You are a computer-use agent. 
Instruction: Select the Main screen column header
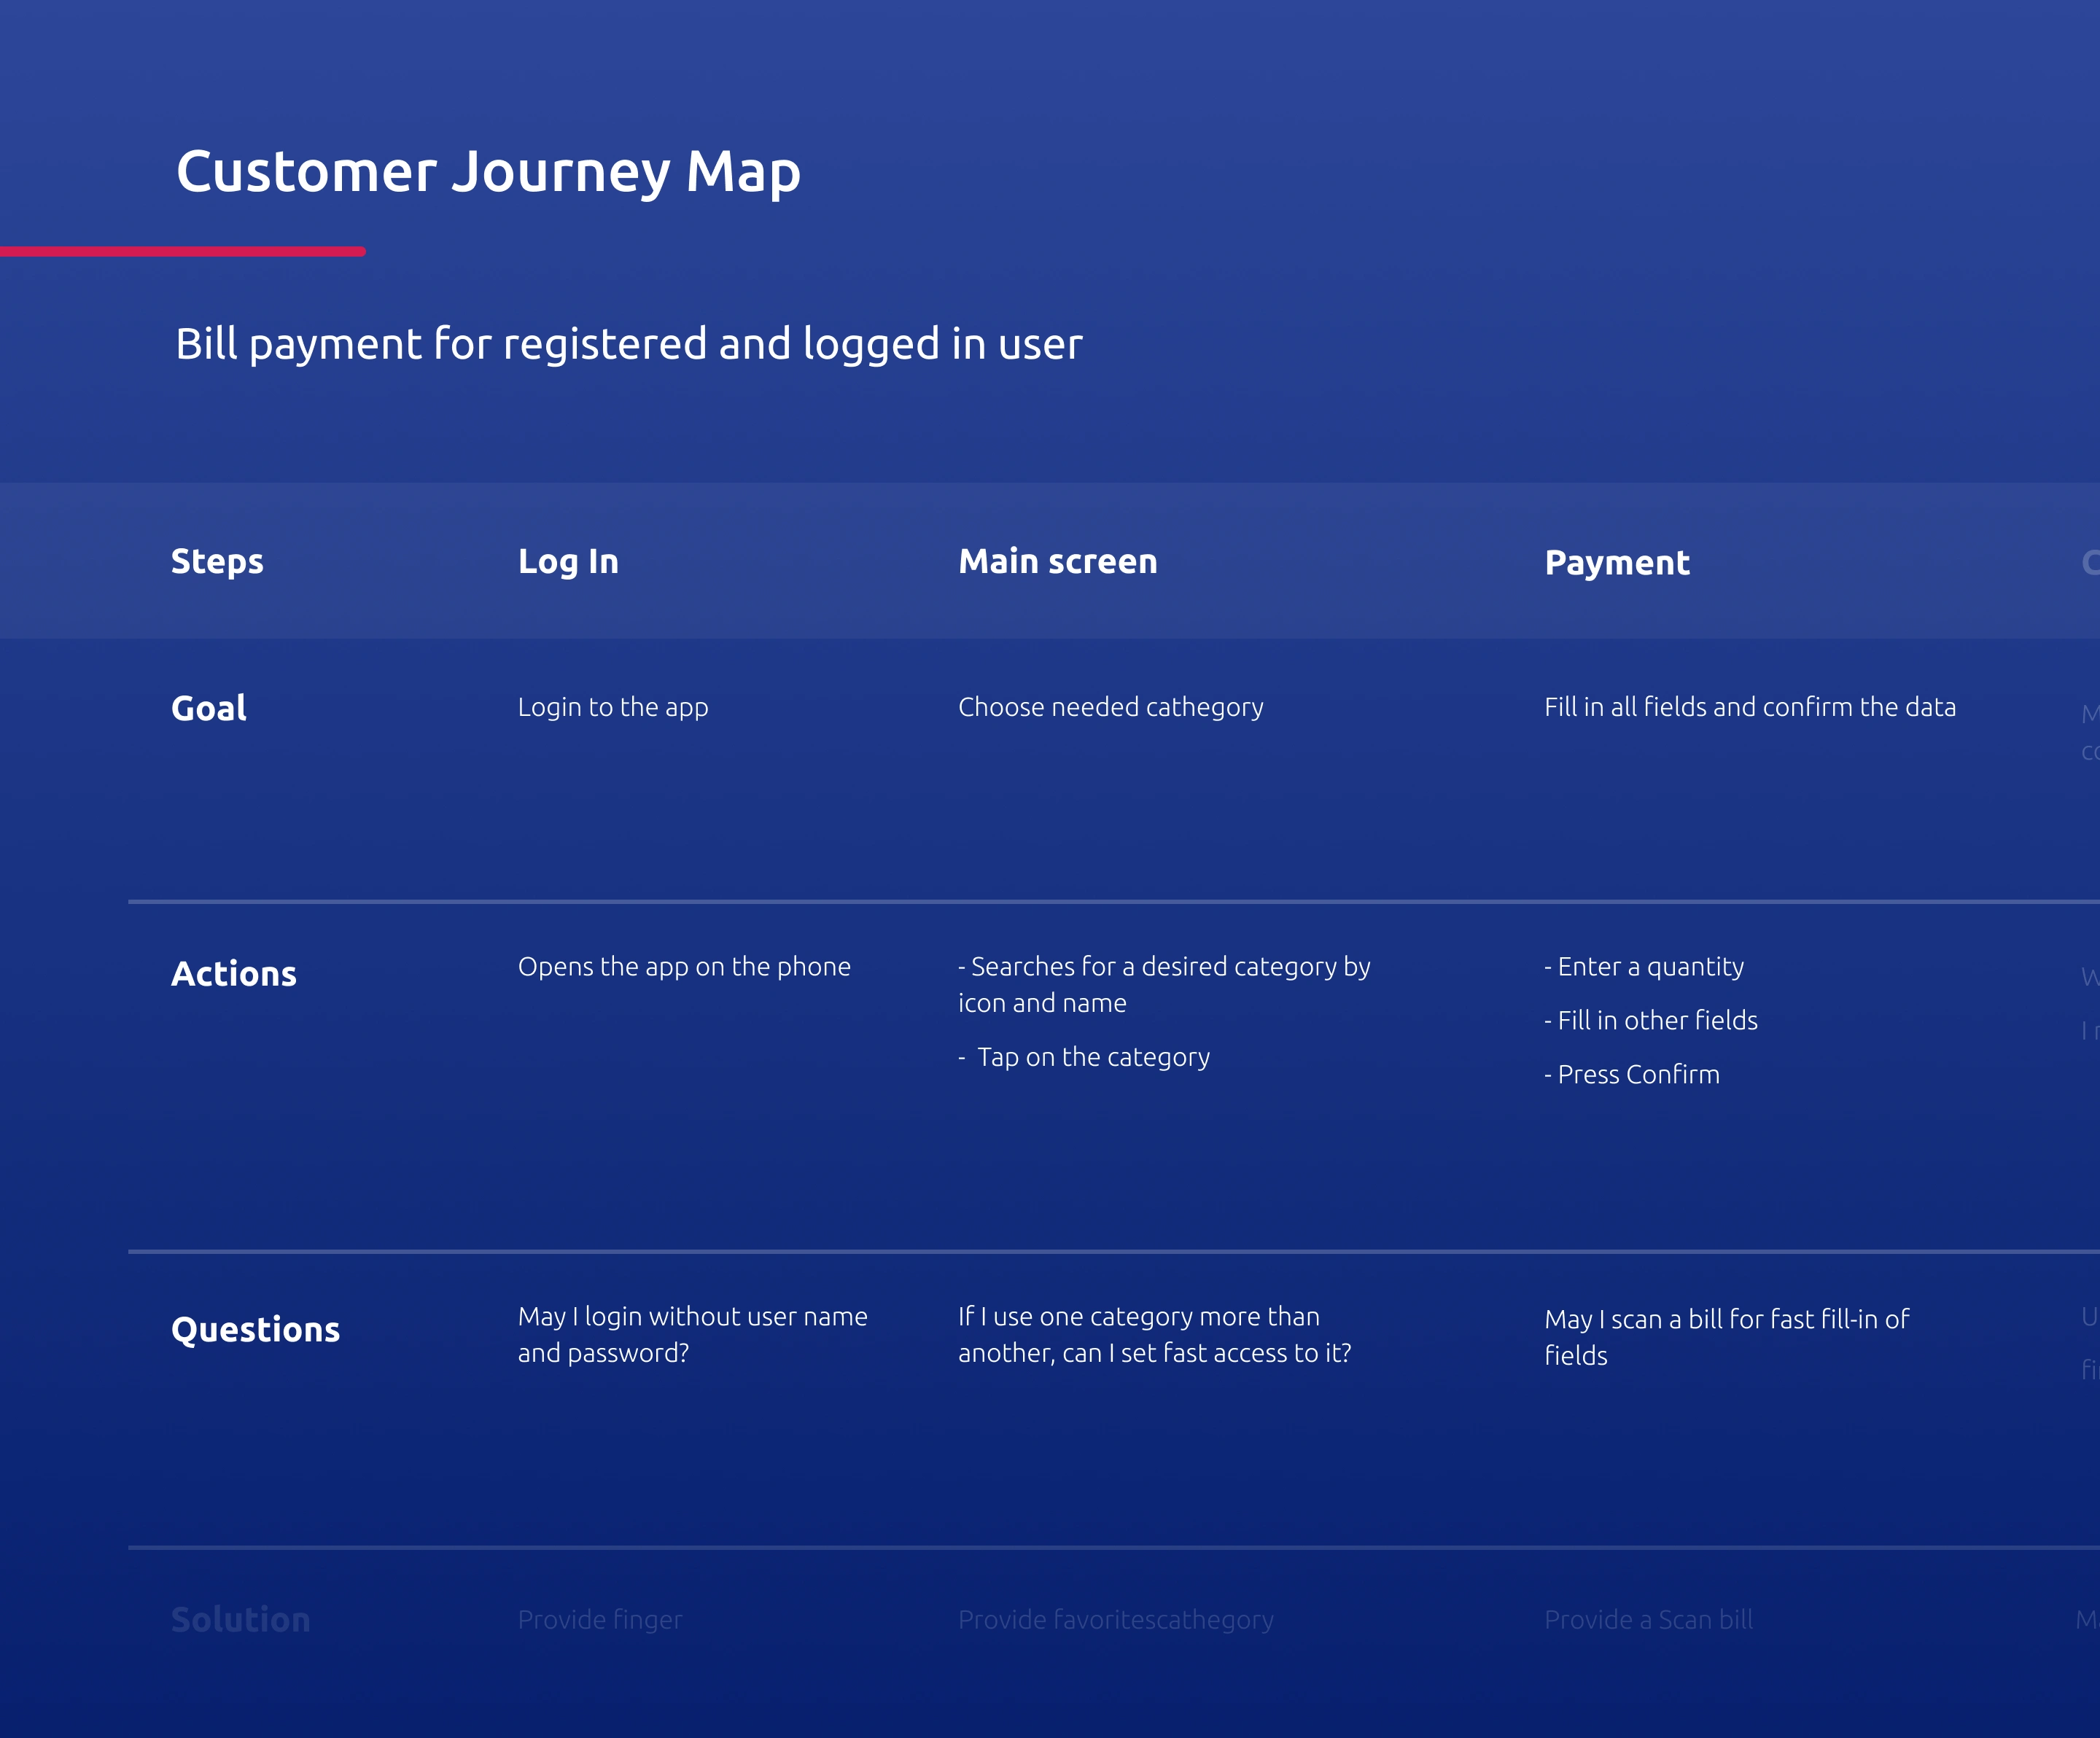point(1057,561)
